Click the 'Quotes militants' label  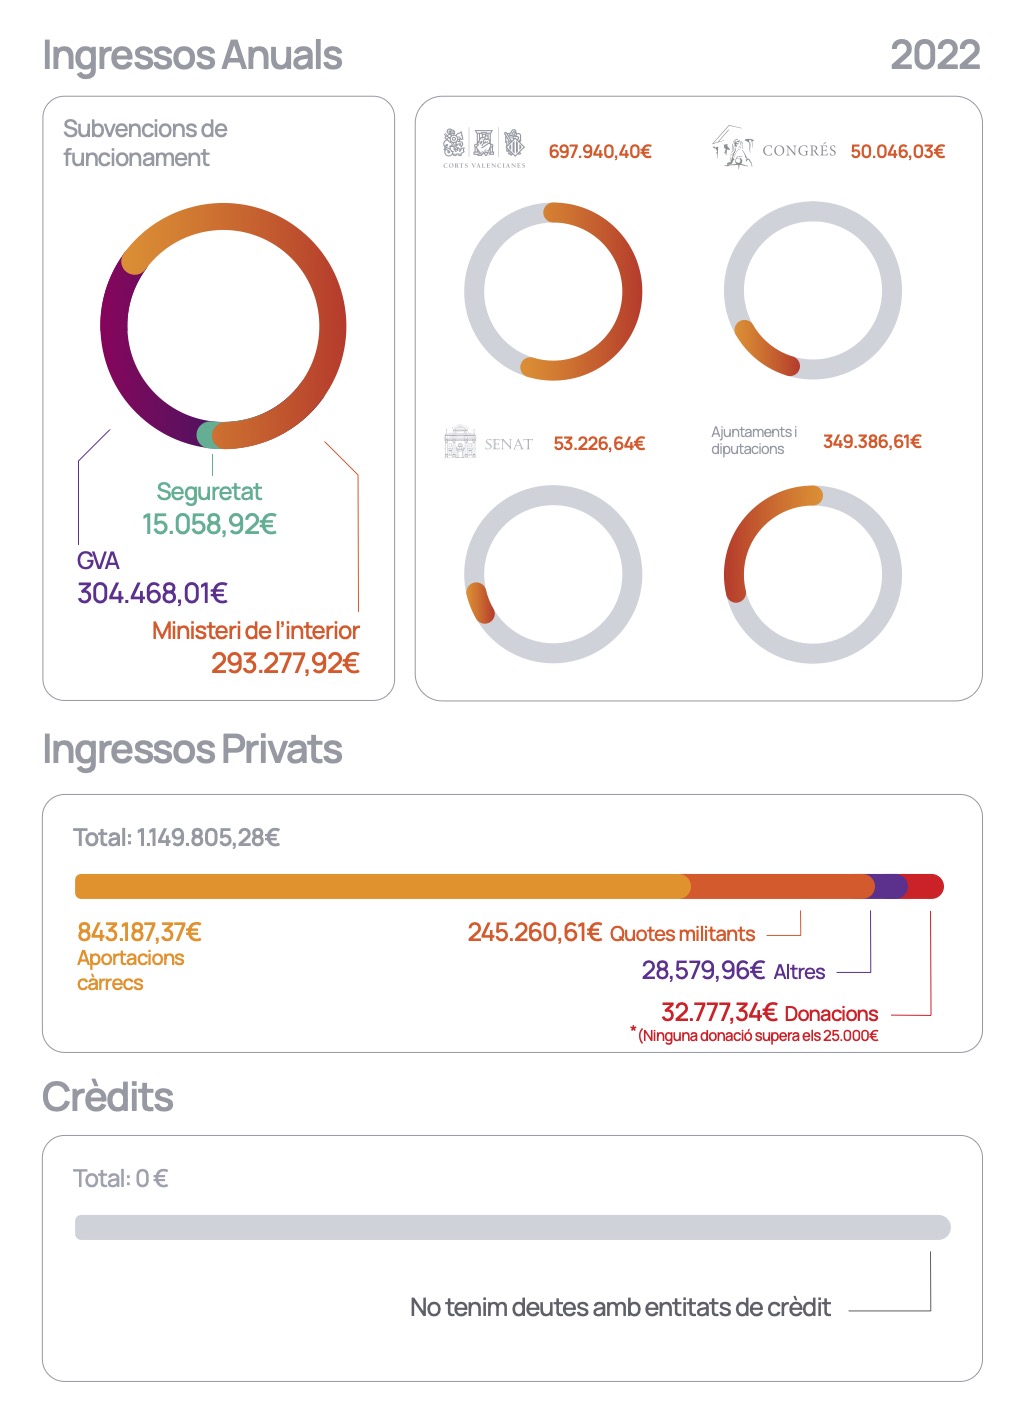click(x=683, y=934)
